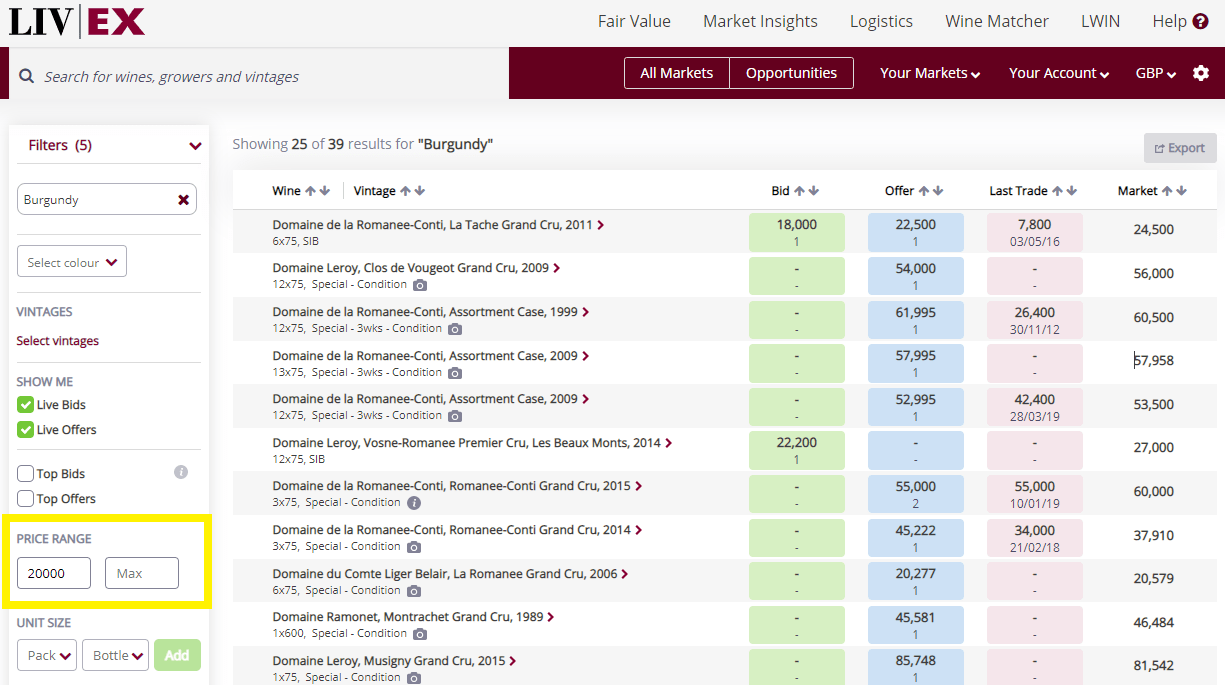The image size is (1225, 685).
Task: Open settings gear icon
Action: pyautogui.click(x=1201, y=73)
